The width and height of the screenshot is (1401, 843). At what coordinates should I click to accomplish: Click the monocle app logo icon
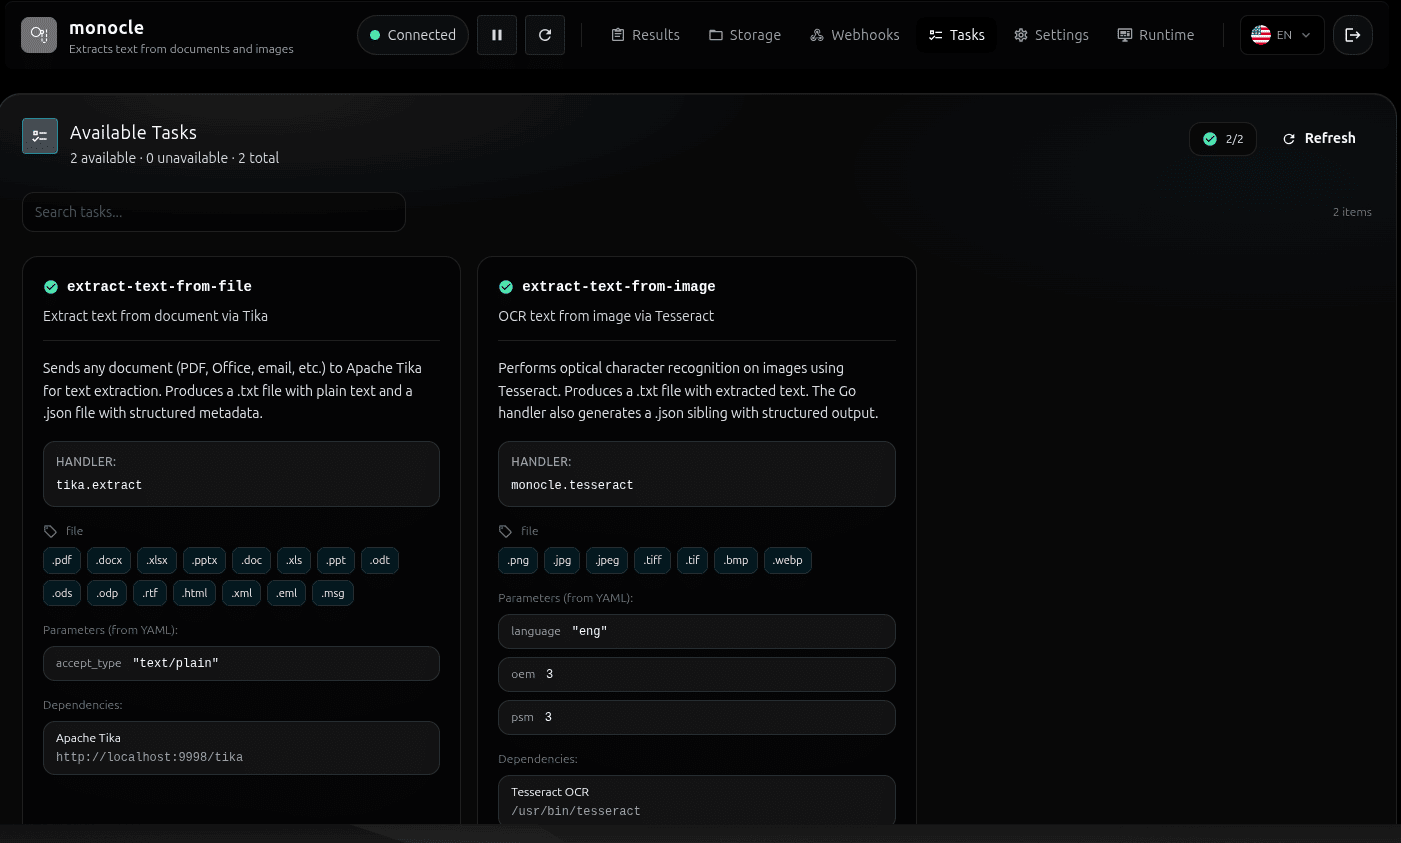(x=39, y=35)
